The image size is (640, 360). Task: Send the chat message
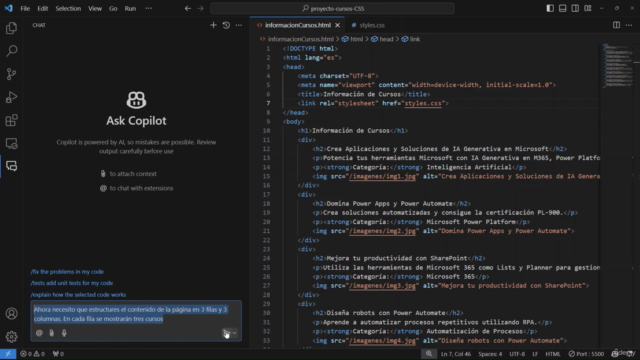click(226, 333)
